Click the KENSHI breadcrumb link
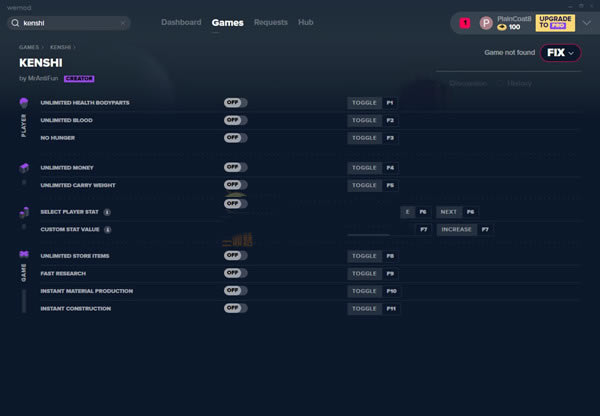 60,47
